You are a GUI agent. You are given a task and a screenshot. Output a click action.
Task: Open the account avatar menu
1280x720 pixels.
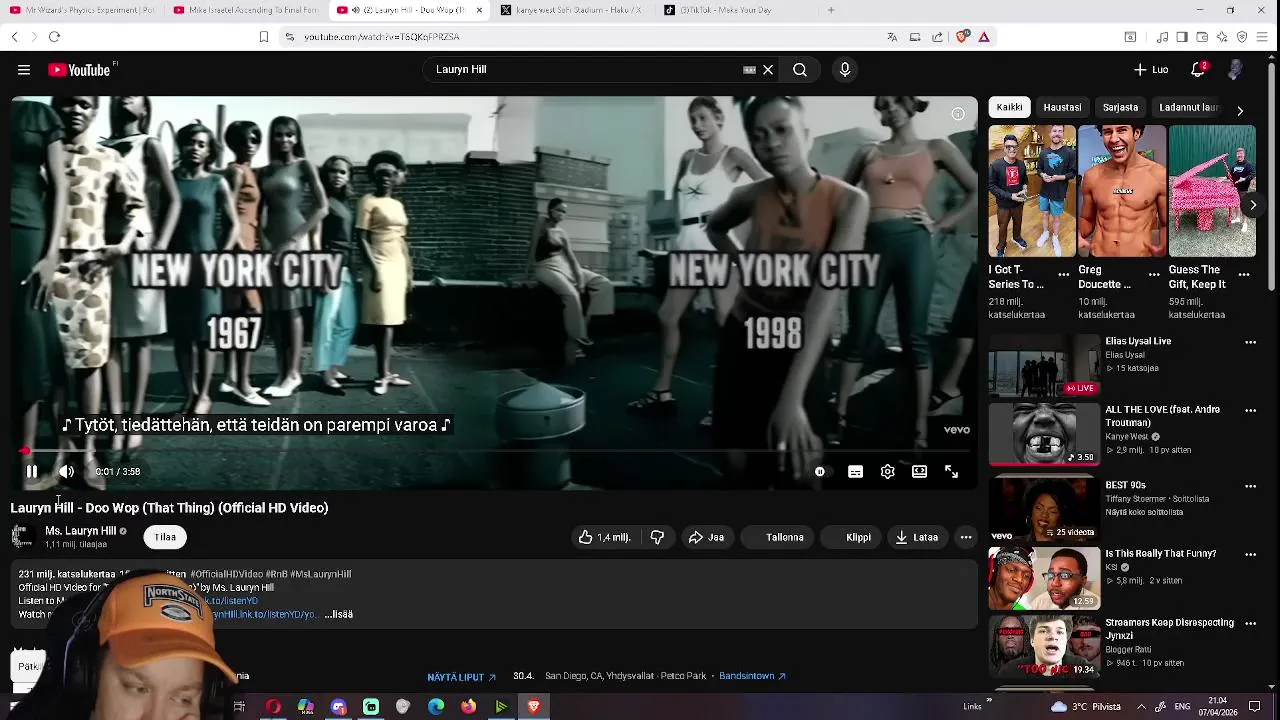click(1236, 70)
